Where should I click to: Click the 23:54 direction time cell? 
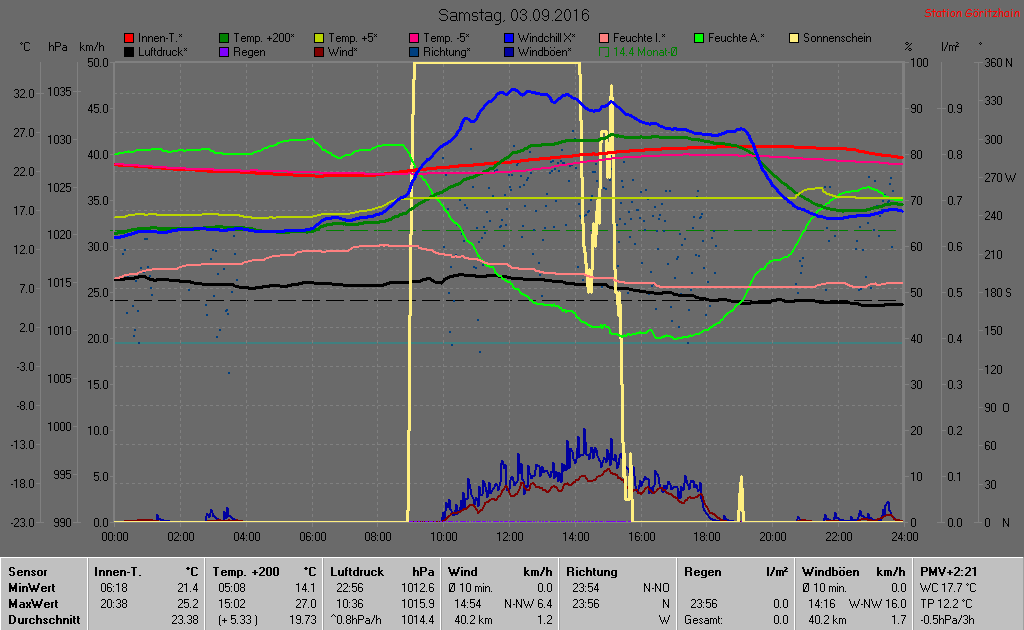coord(586,588)
